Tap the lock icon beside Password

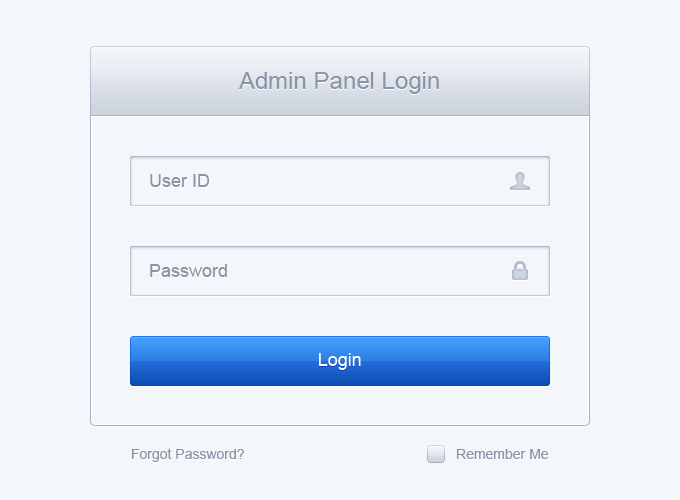(x=520, y=271)
